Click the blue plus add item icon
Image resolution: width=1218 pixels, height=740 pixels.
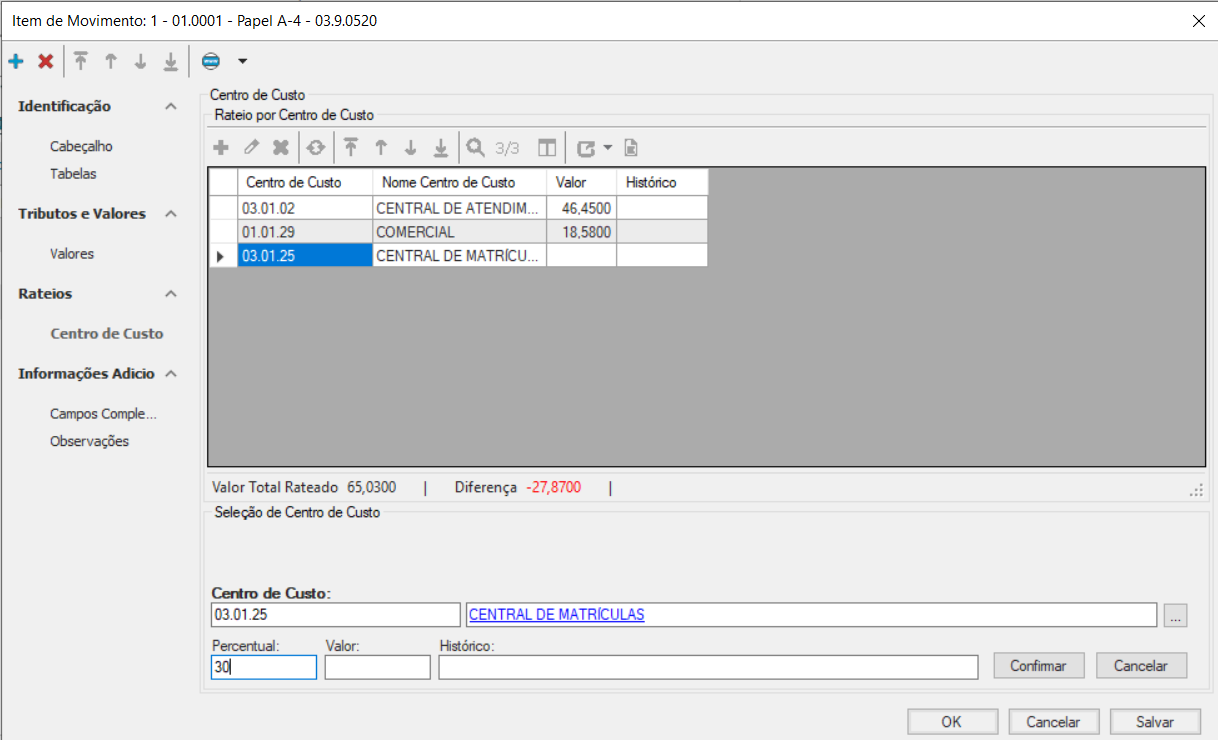16,62
